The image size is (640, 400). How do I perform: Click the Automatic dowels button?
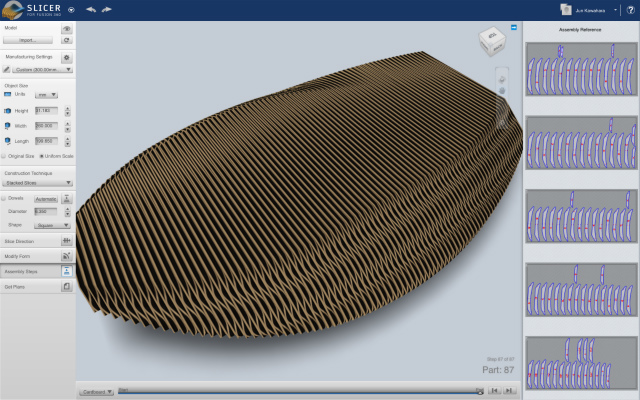click(x=46, y=199)
